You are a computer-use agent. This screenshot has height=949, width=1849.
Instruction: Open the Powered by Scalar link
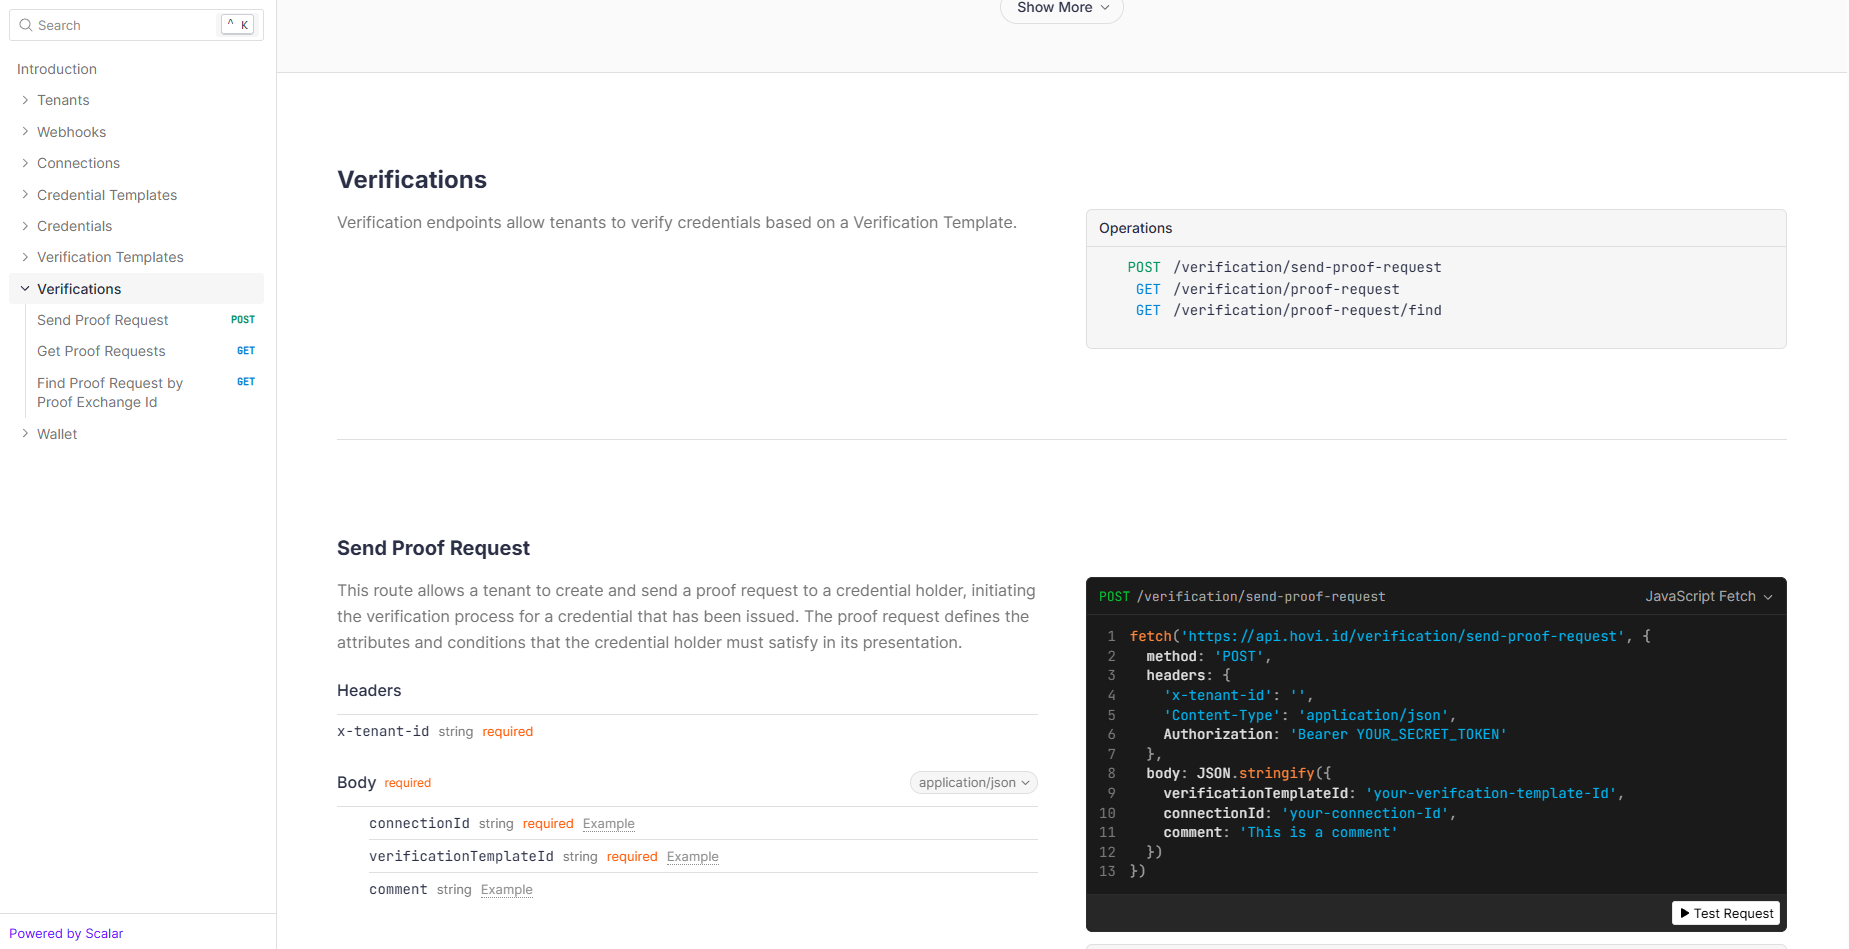(66, 933)
